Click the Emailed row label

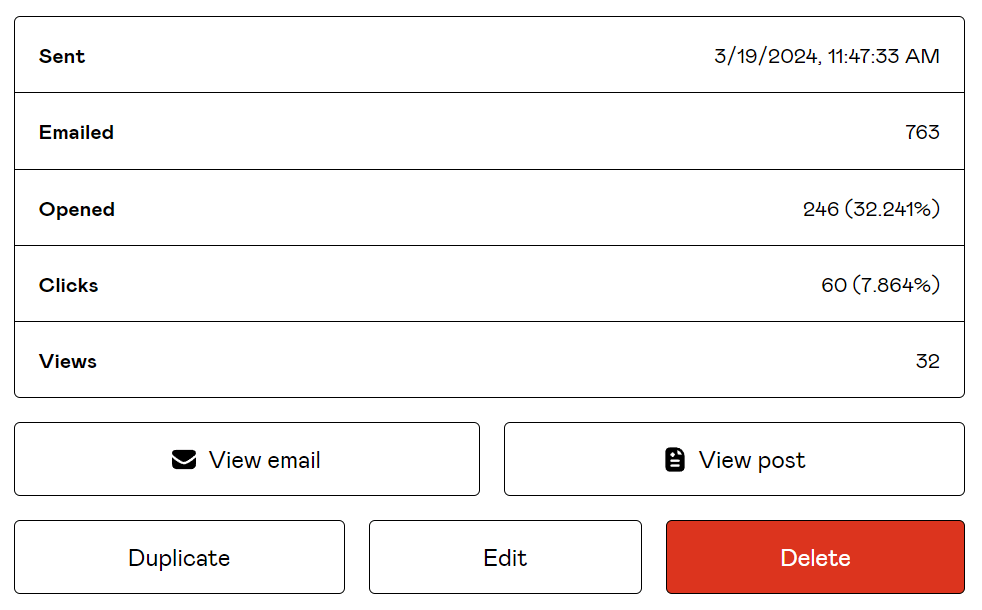pyautogui.click(x=76, y=132)
